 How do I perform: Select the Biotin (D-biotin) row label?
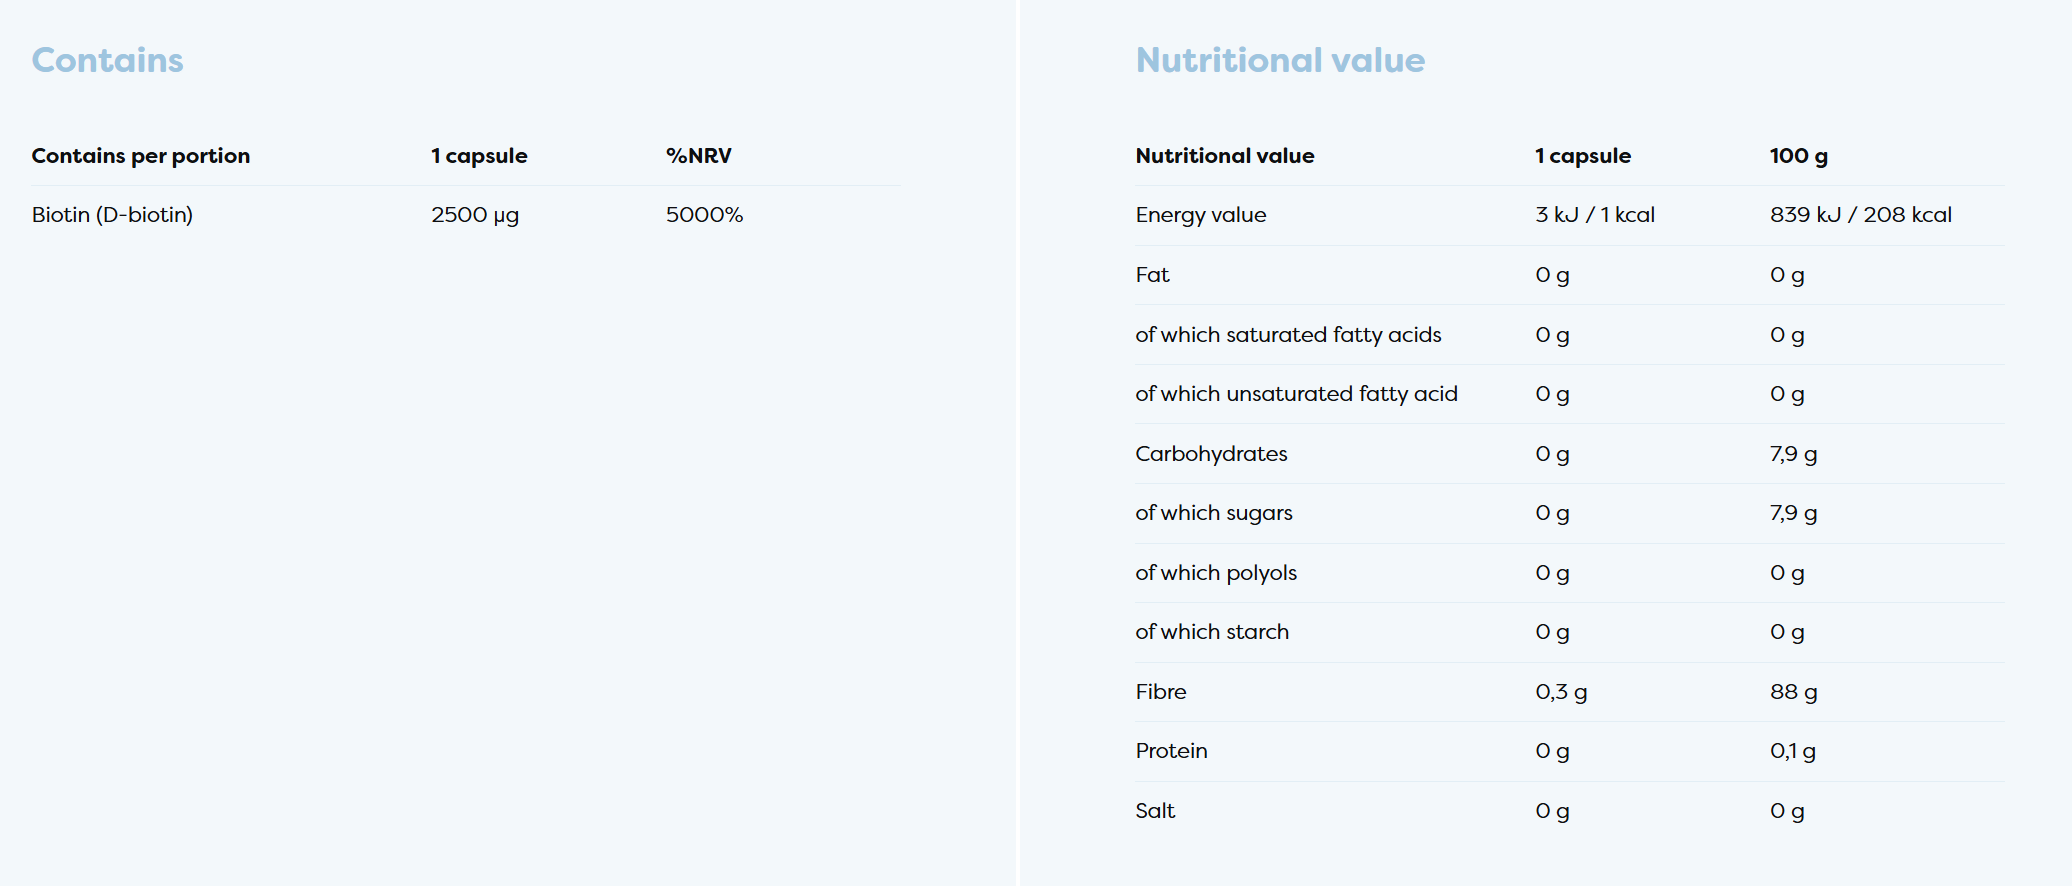point(112,215)
